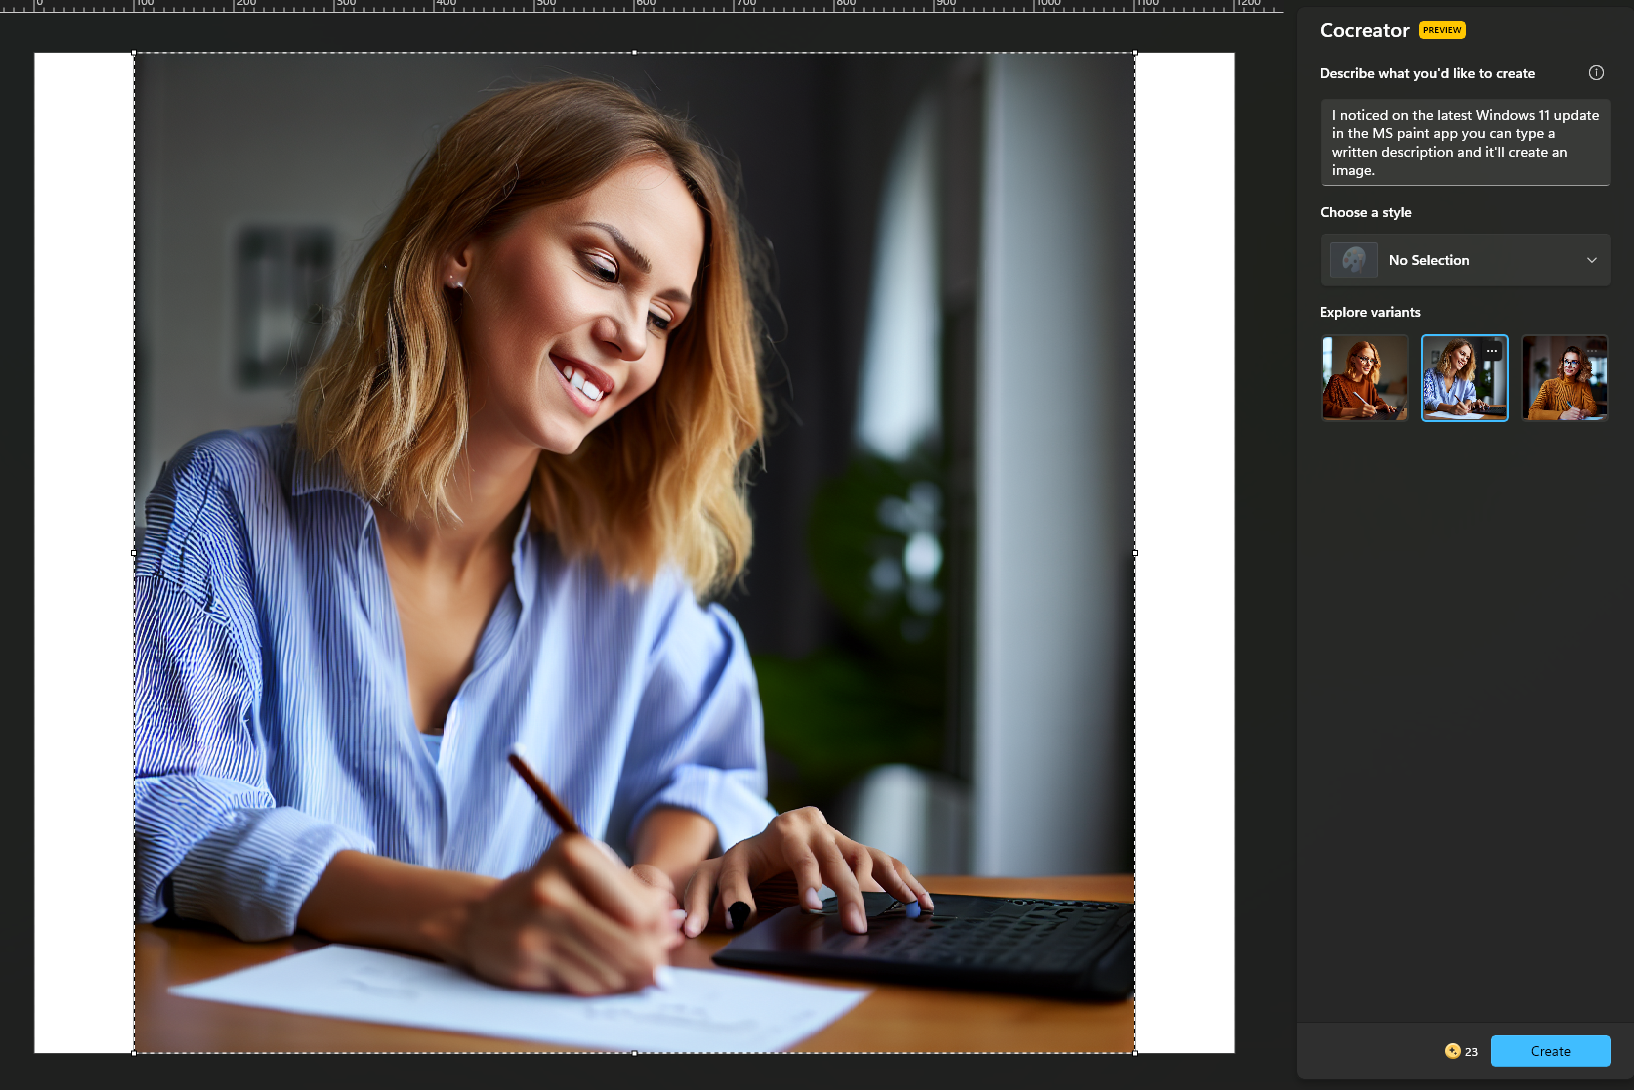Click the right-middle selection handle
This screenshot has width=1634, height=1090.
click(x=1134, y=553)
